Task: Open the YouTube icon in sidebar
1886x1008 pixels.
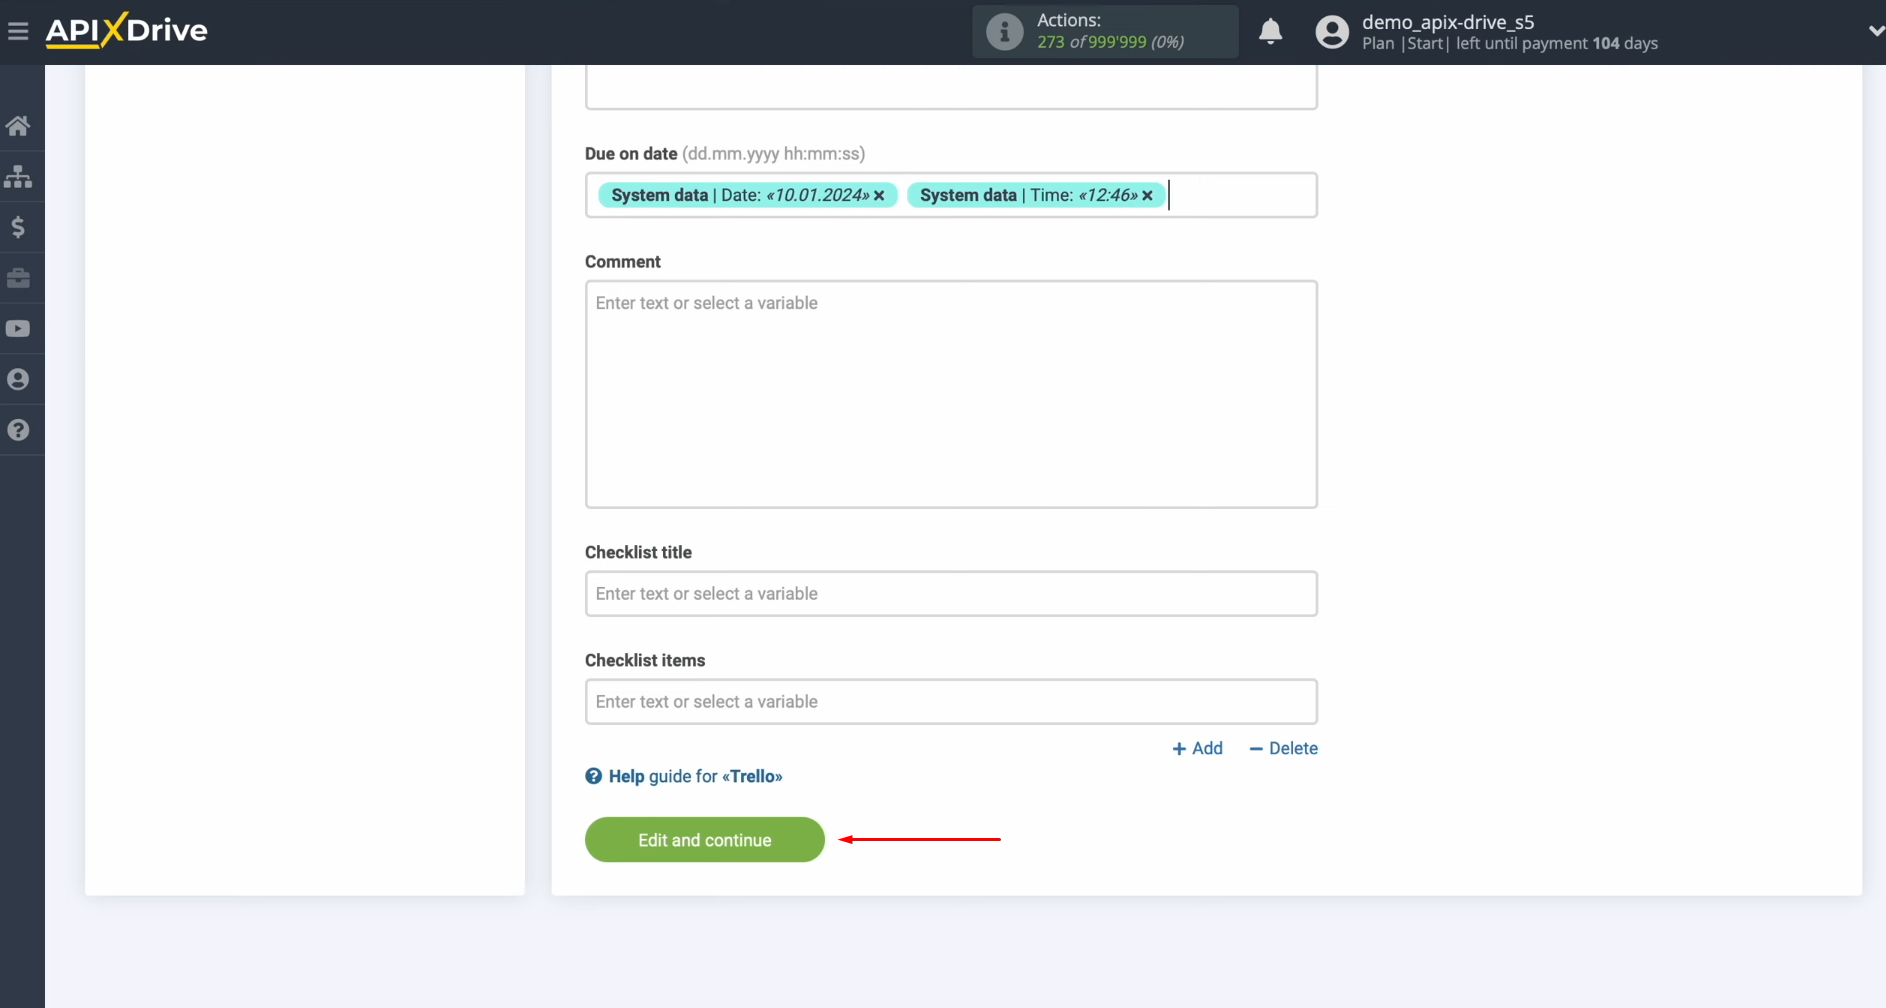Action: tap(19, 328)
